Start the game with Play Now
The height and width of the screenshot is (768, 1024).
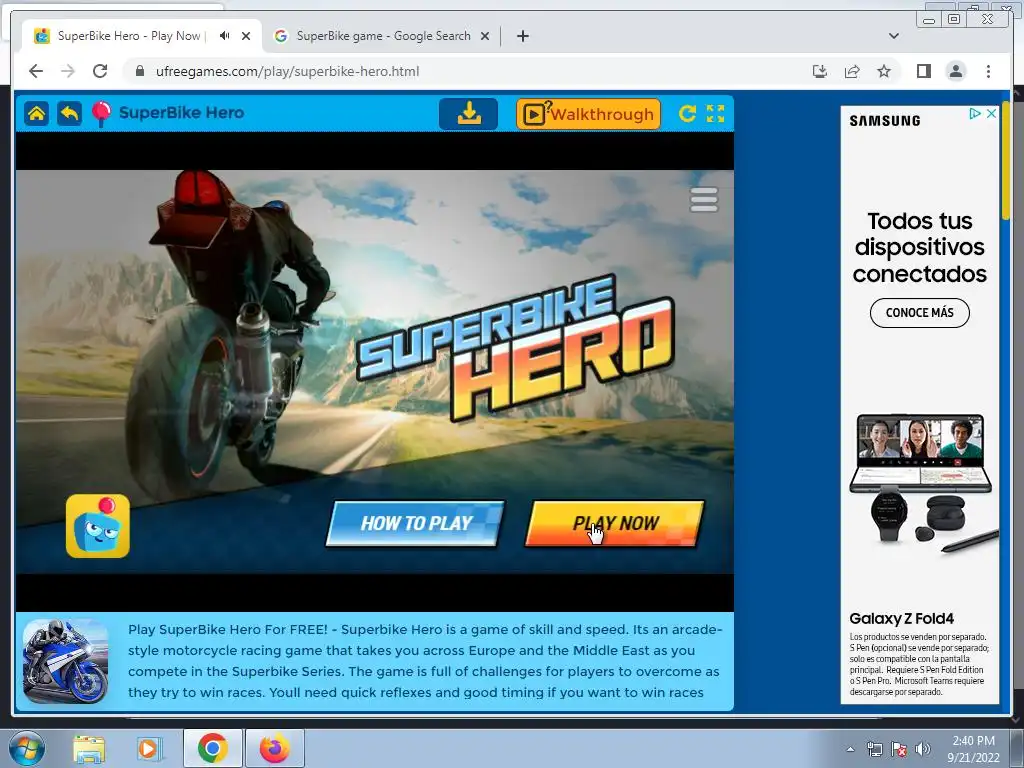tap(615, 523)
